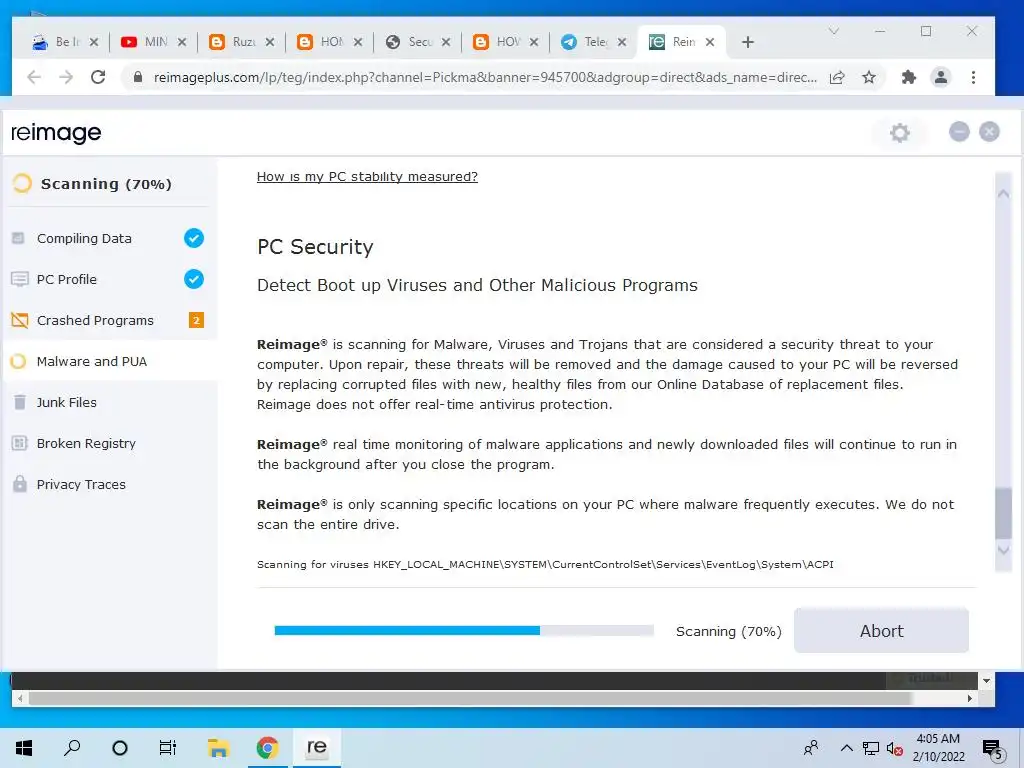Open Chrome extensions puzzle icon
Viewport: 1024px width, 768px height.
tap(908, 77)
